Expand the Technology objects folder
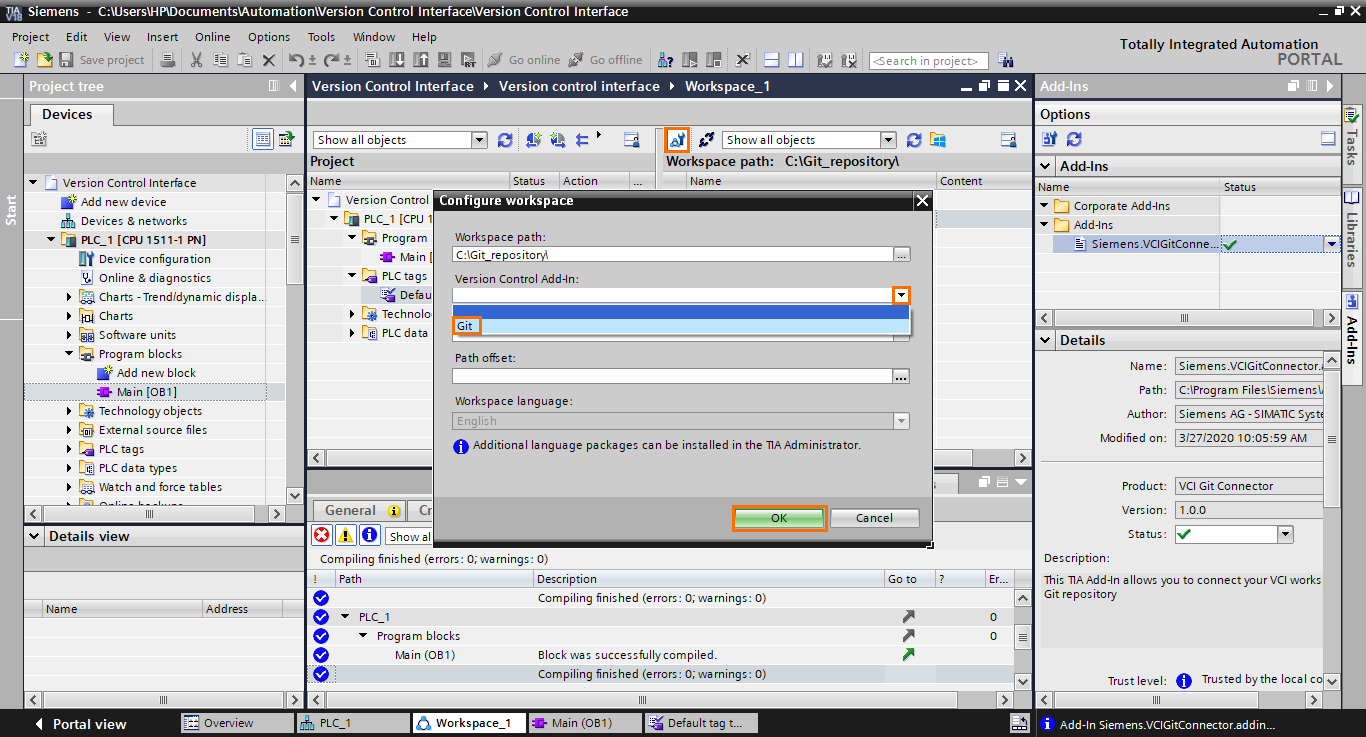Screen dimensions: 1366x737 [69, 410]
